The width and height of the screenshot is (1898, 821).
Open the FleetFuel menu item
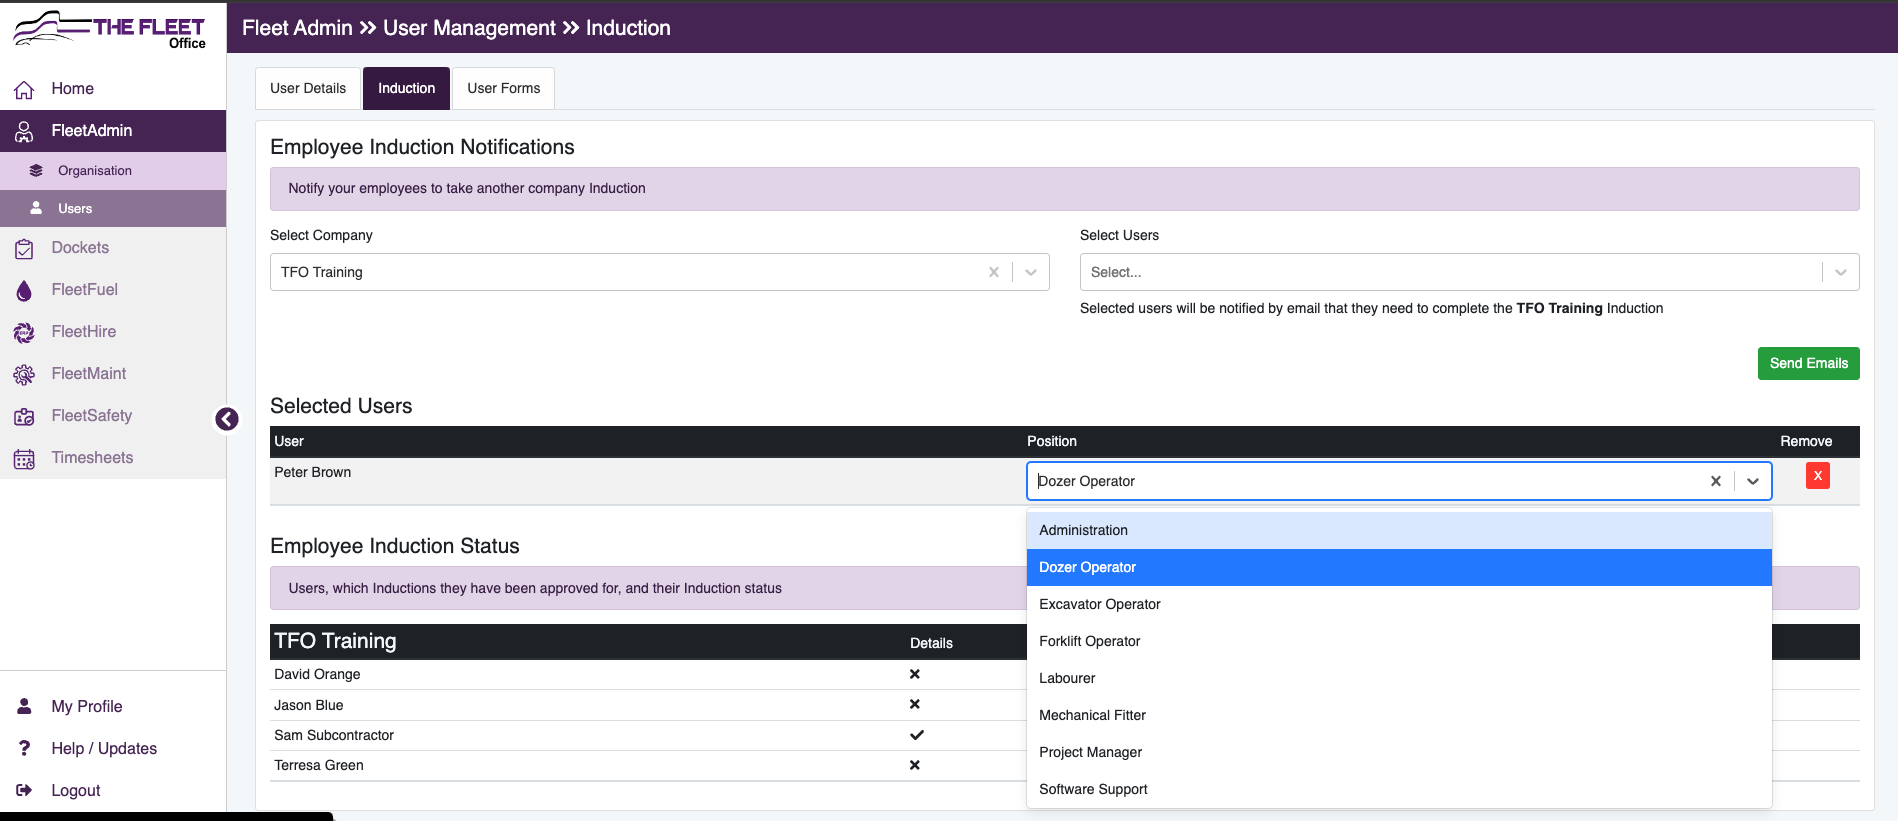pos(113,290)
